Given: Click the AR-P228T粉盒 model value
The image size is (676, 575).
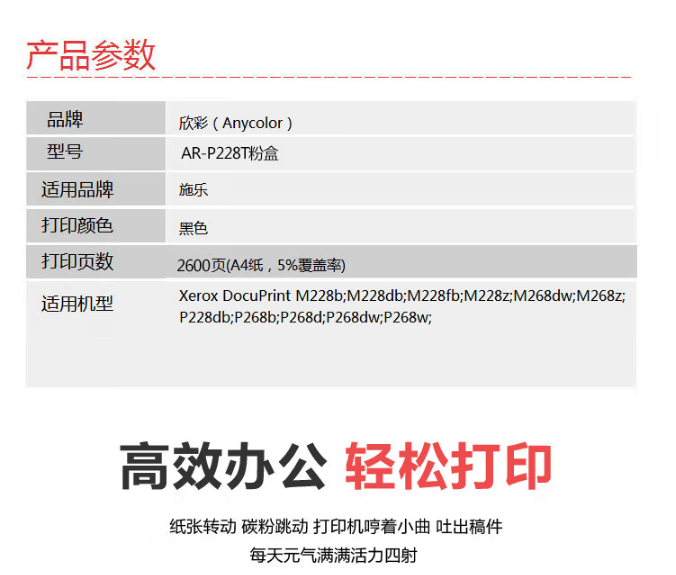Looking at the screenshot, I should click(230, 153).
